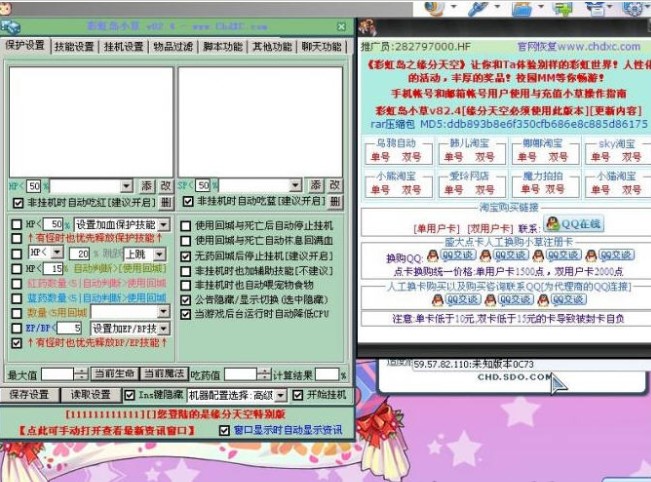Click the HP< 50 percent input field
This screenshot has height=482, width=651.
pyautogui.click(x=53, y=225)
